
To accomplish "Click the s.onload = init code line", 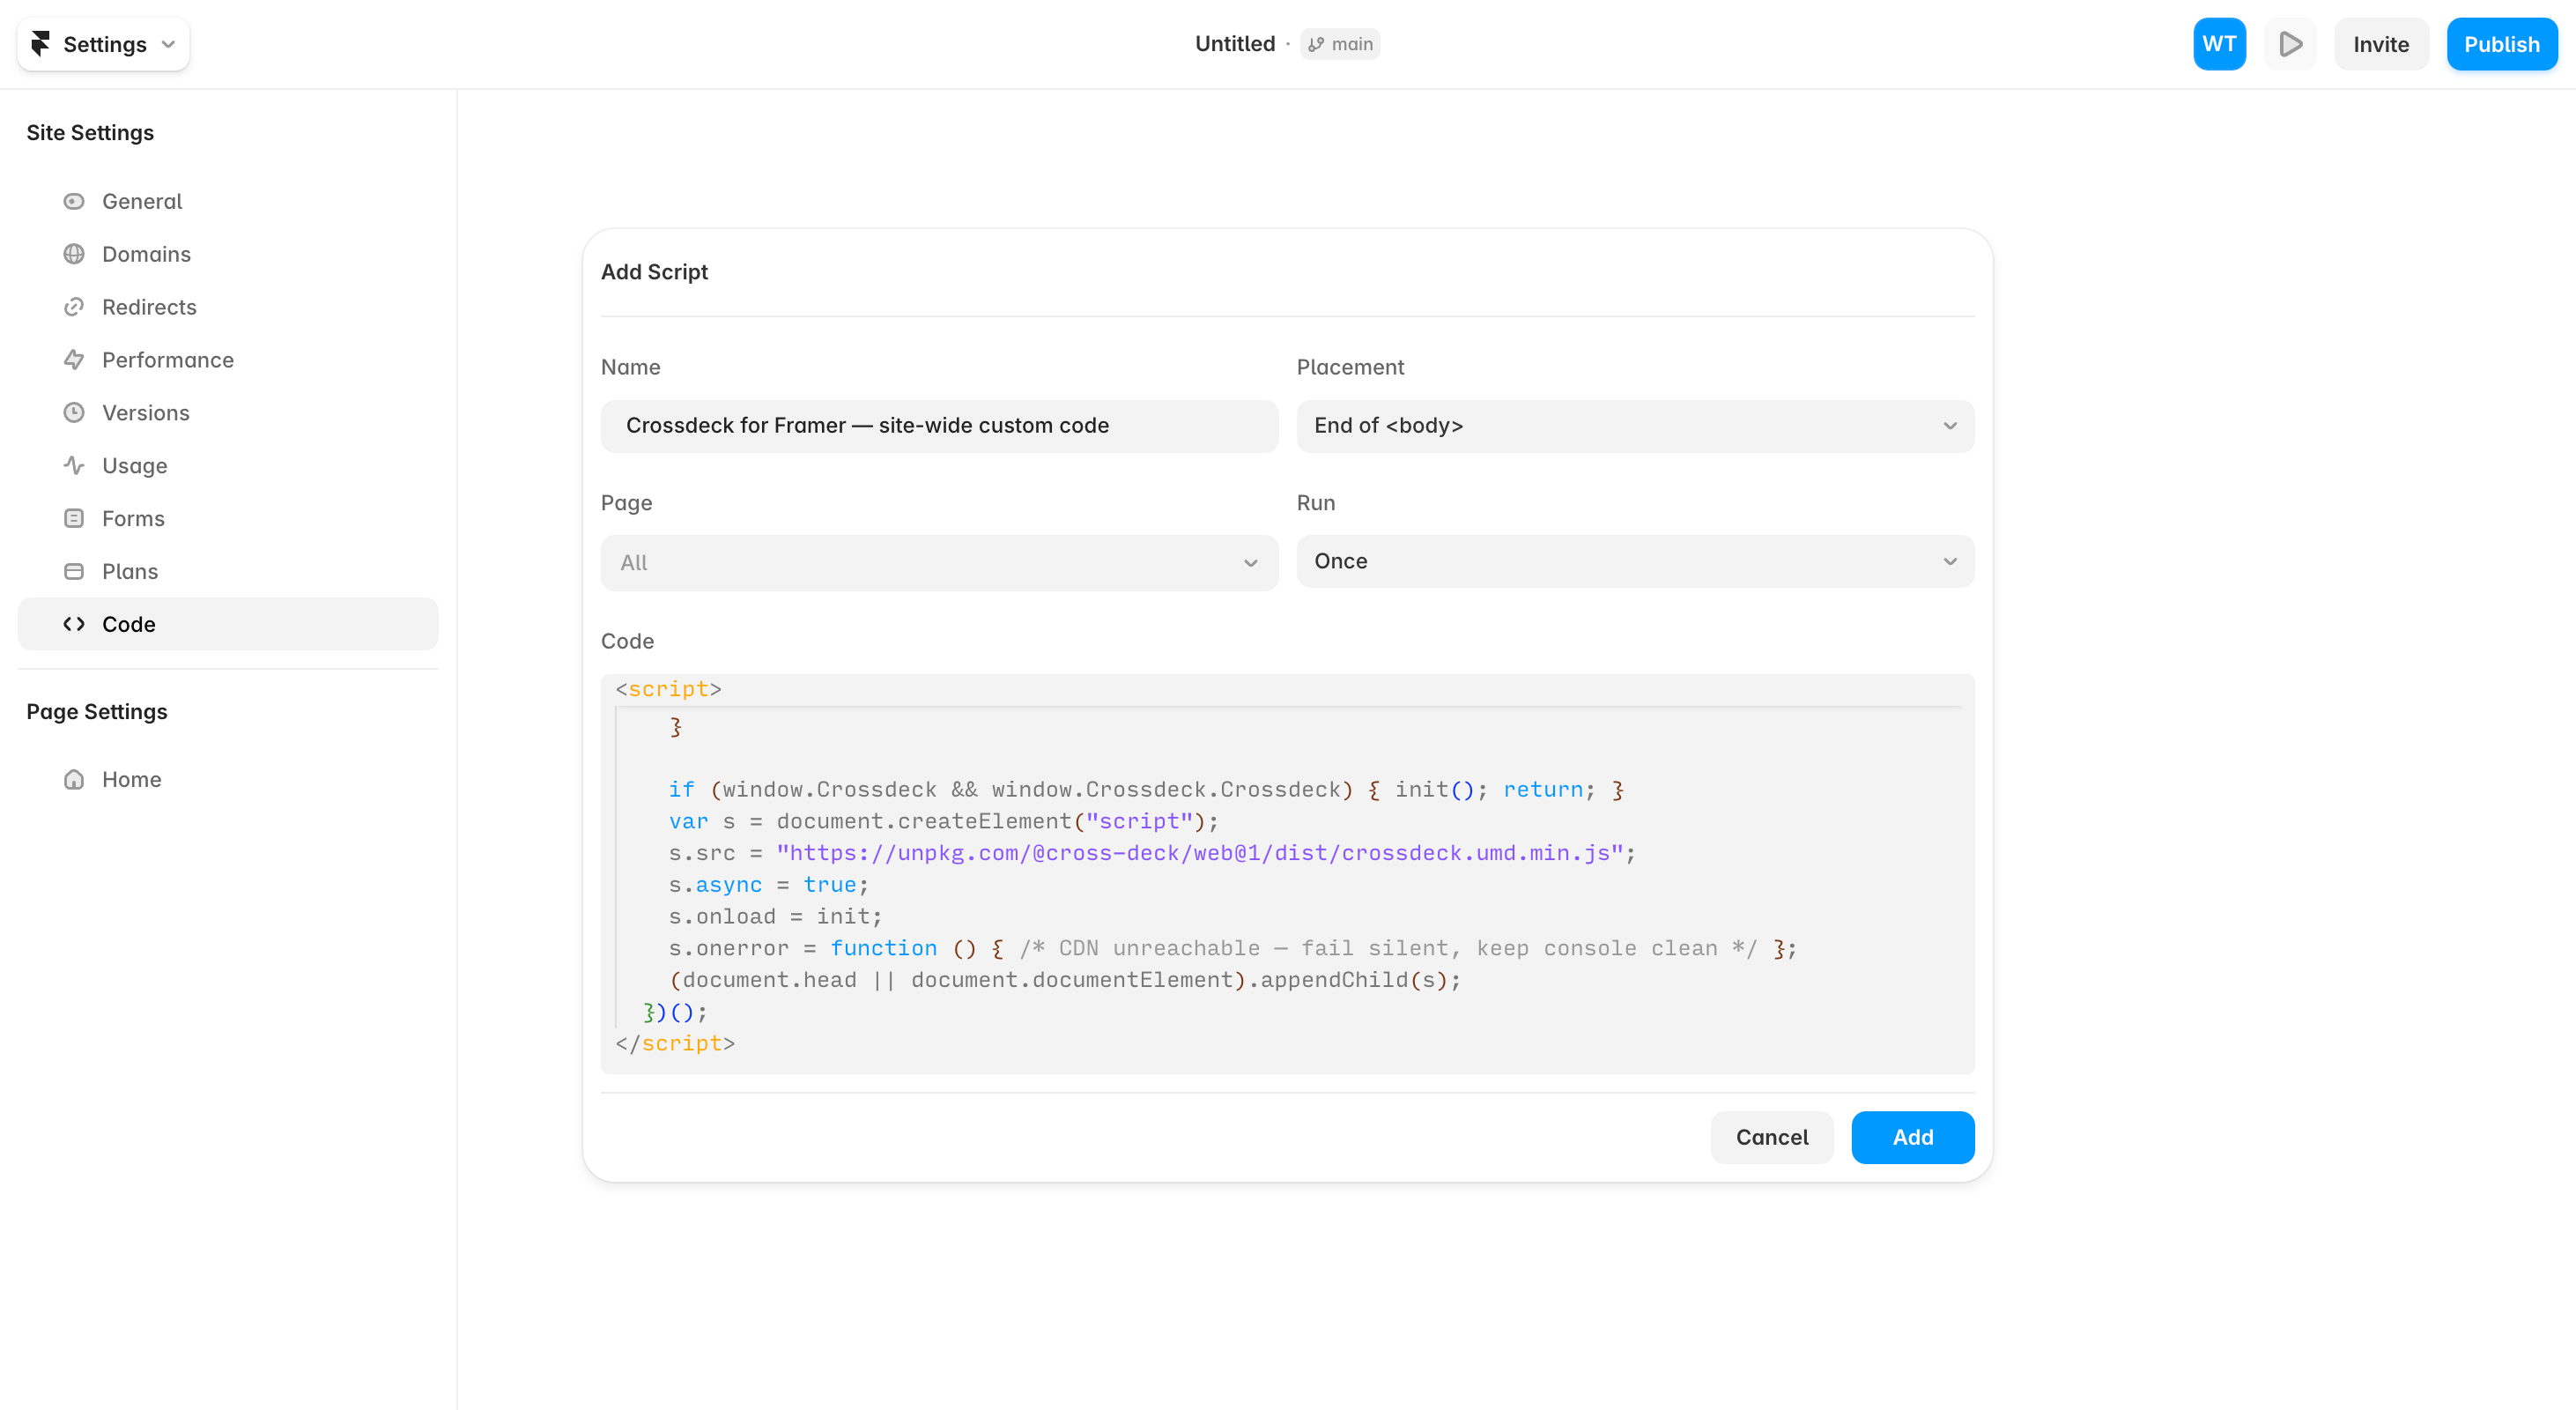I will pos(775,917).
